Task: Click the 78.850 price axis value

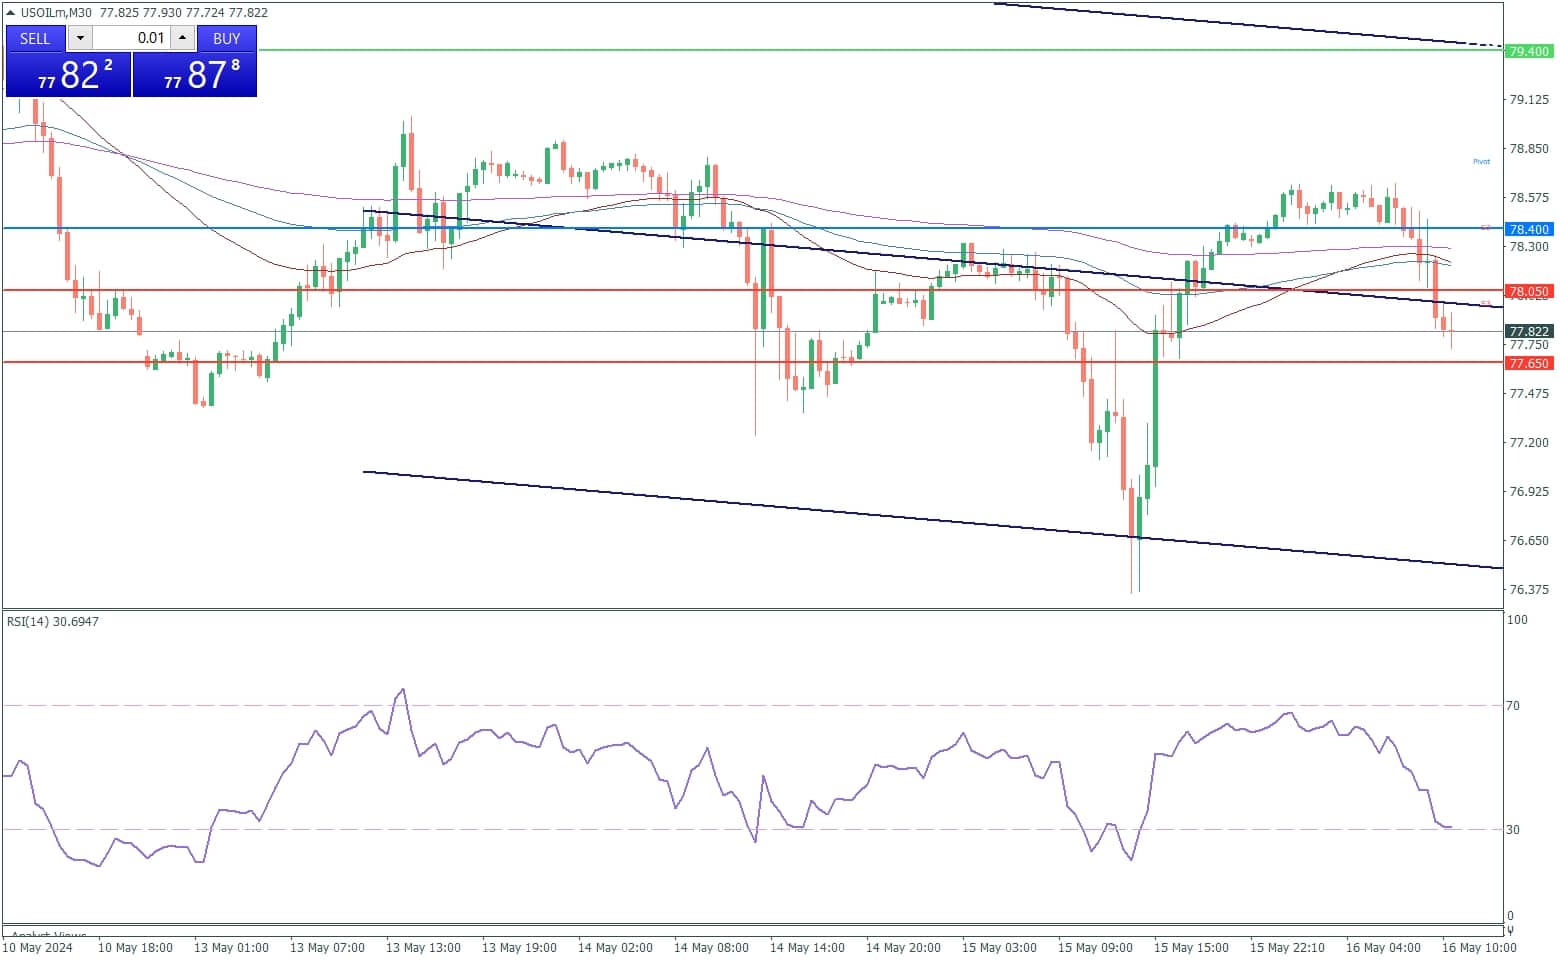Action: 1529,149
